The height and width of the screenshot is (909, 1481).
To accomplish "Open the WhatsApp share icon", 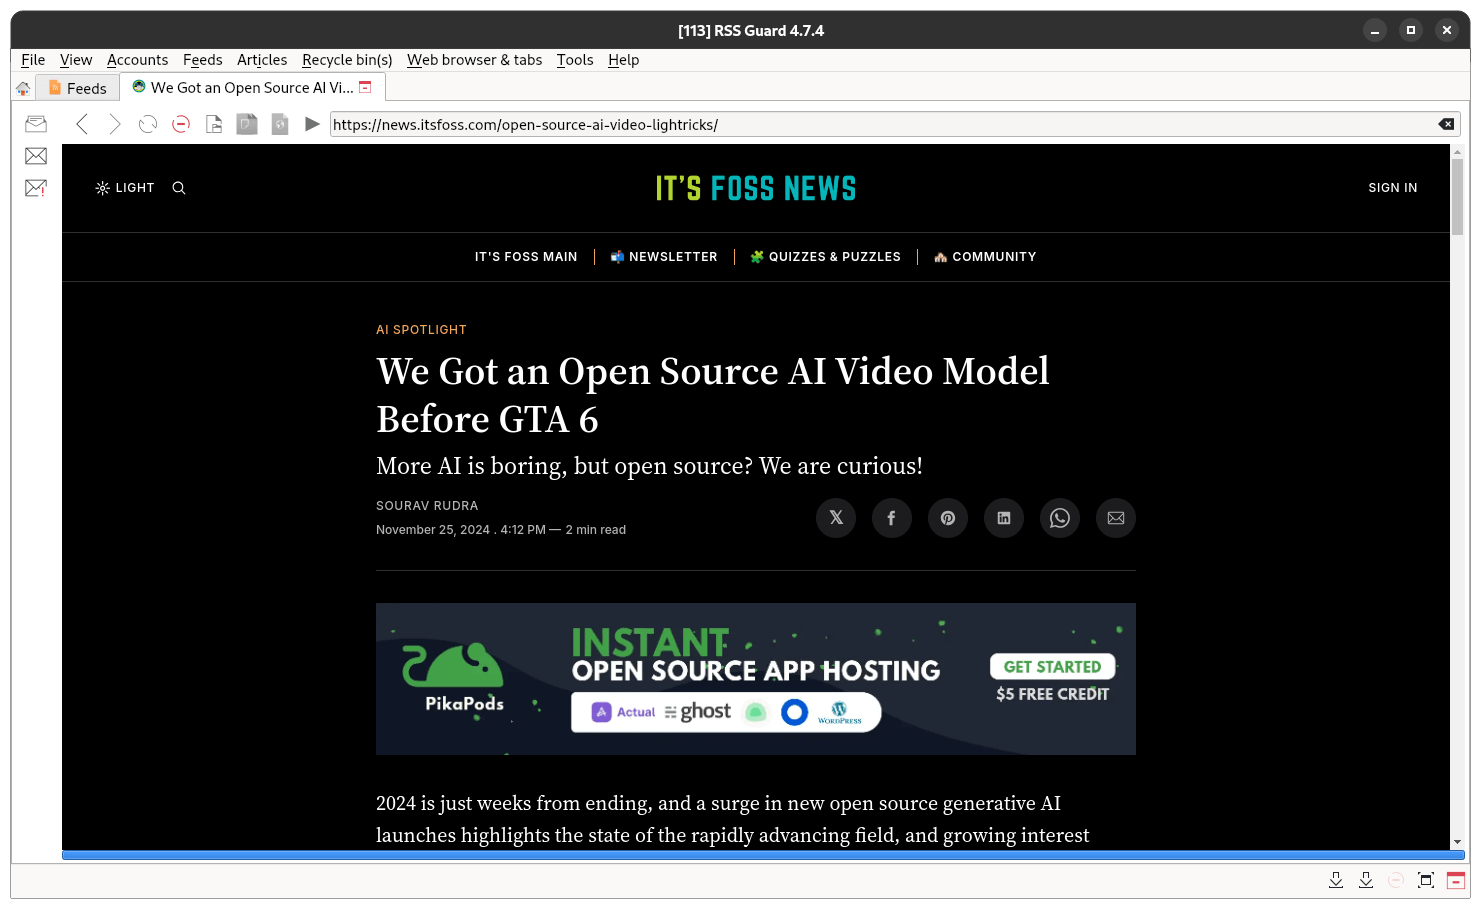I will click(x=1059, y=517).
